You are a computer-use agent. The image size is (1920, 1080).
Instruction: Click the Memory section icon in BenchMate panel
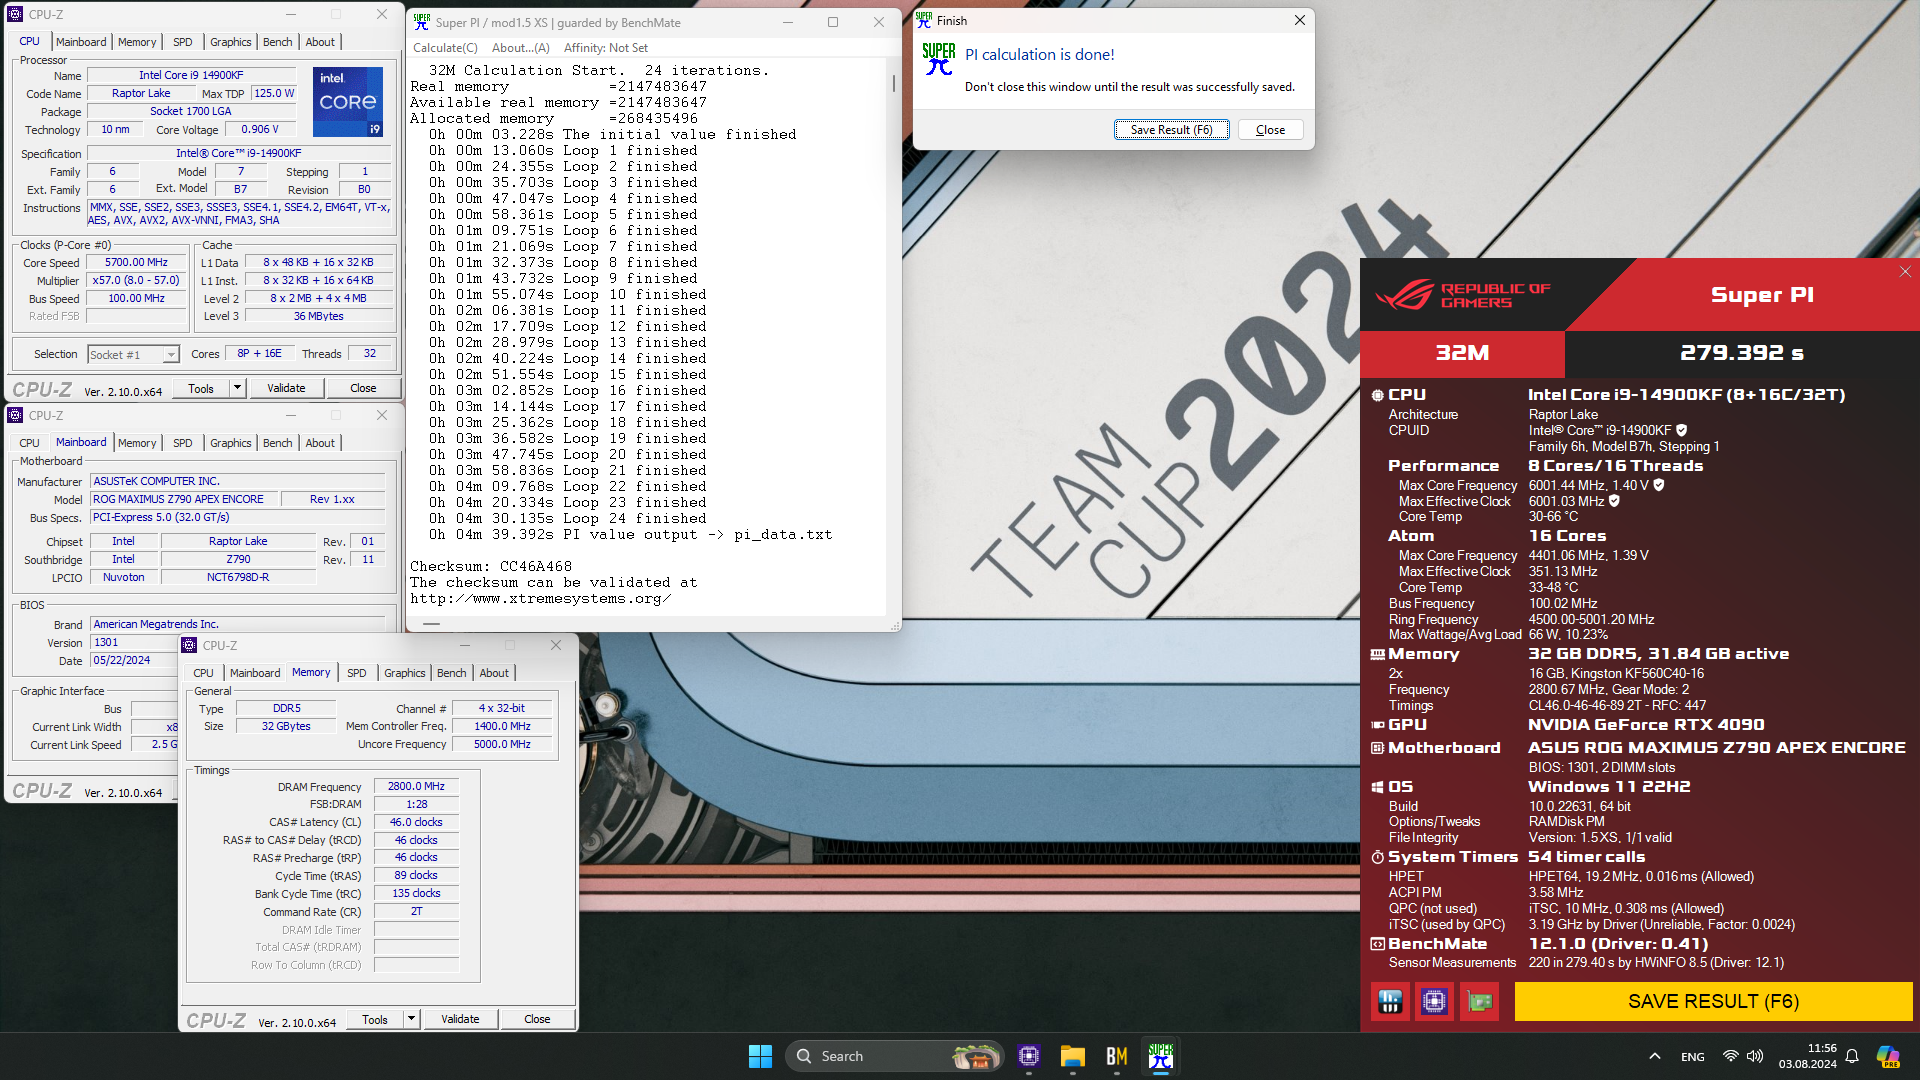[x=1377, y=654]
